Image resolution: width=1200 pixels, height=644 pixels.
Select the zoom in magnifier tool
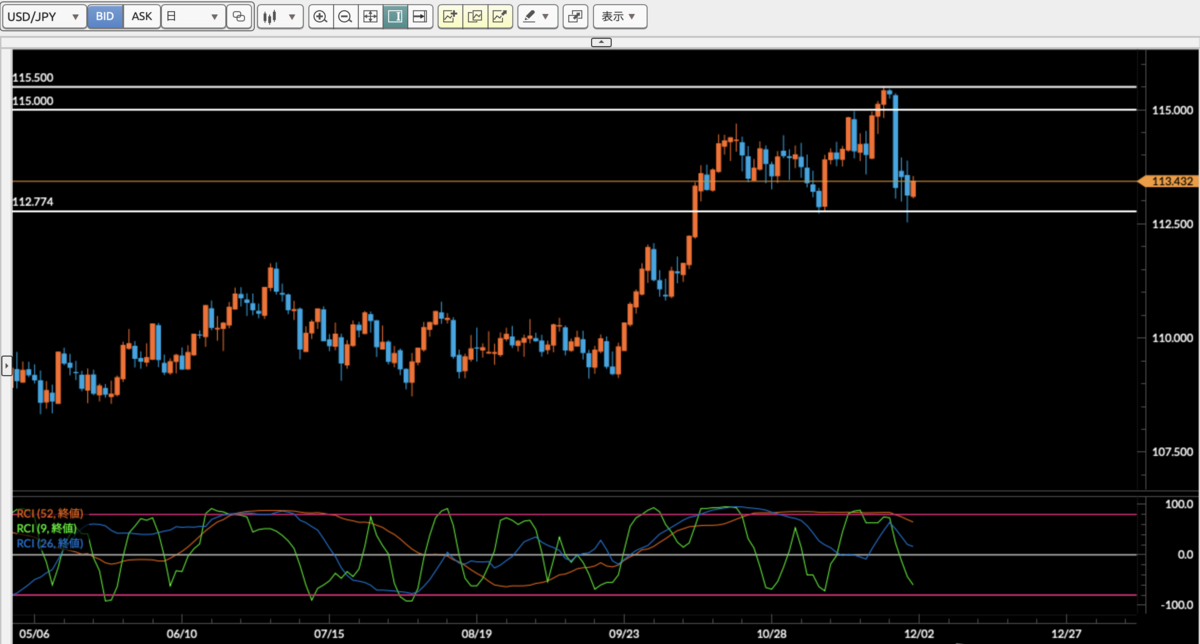pyautogui.click(x=321, y=16)
